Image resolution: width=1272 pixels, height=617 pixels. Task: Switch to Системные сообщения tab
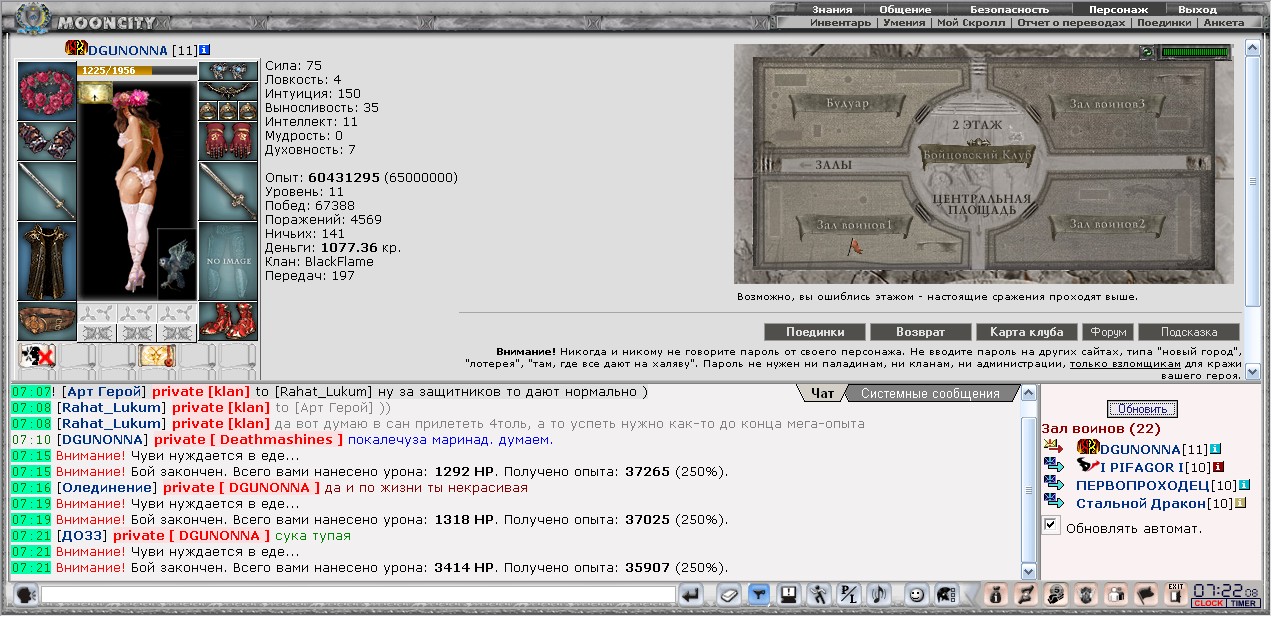pos(930,393)
